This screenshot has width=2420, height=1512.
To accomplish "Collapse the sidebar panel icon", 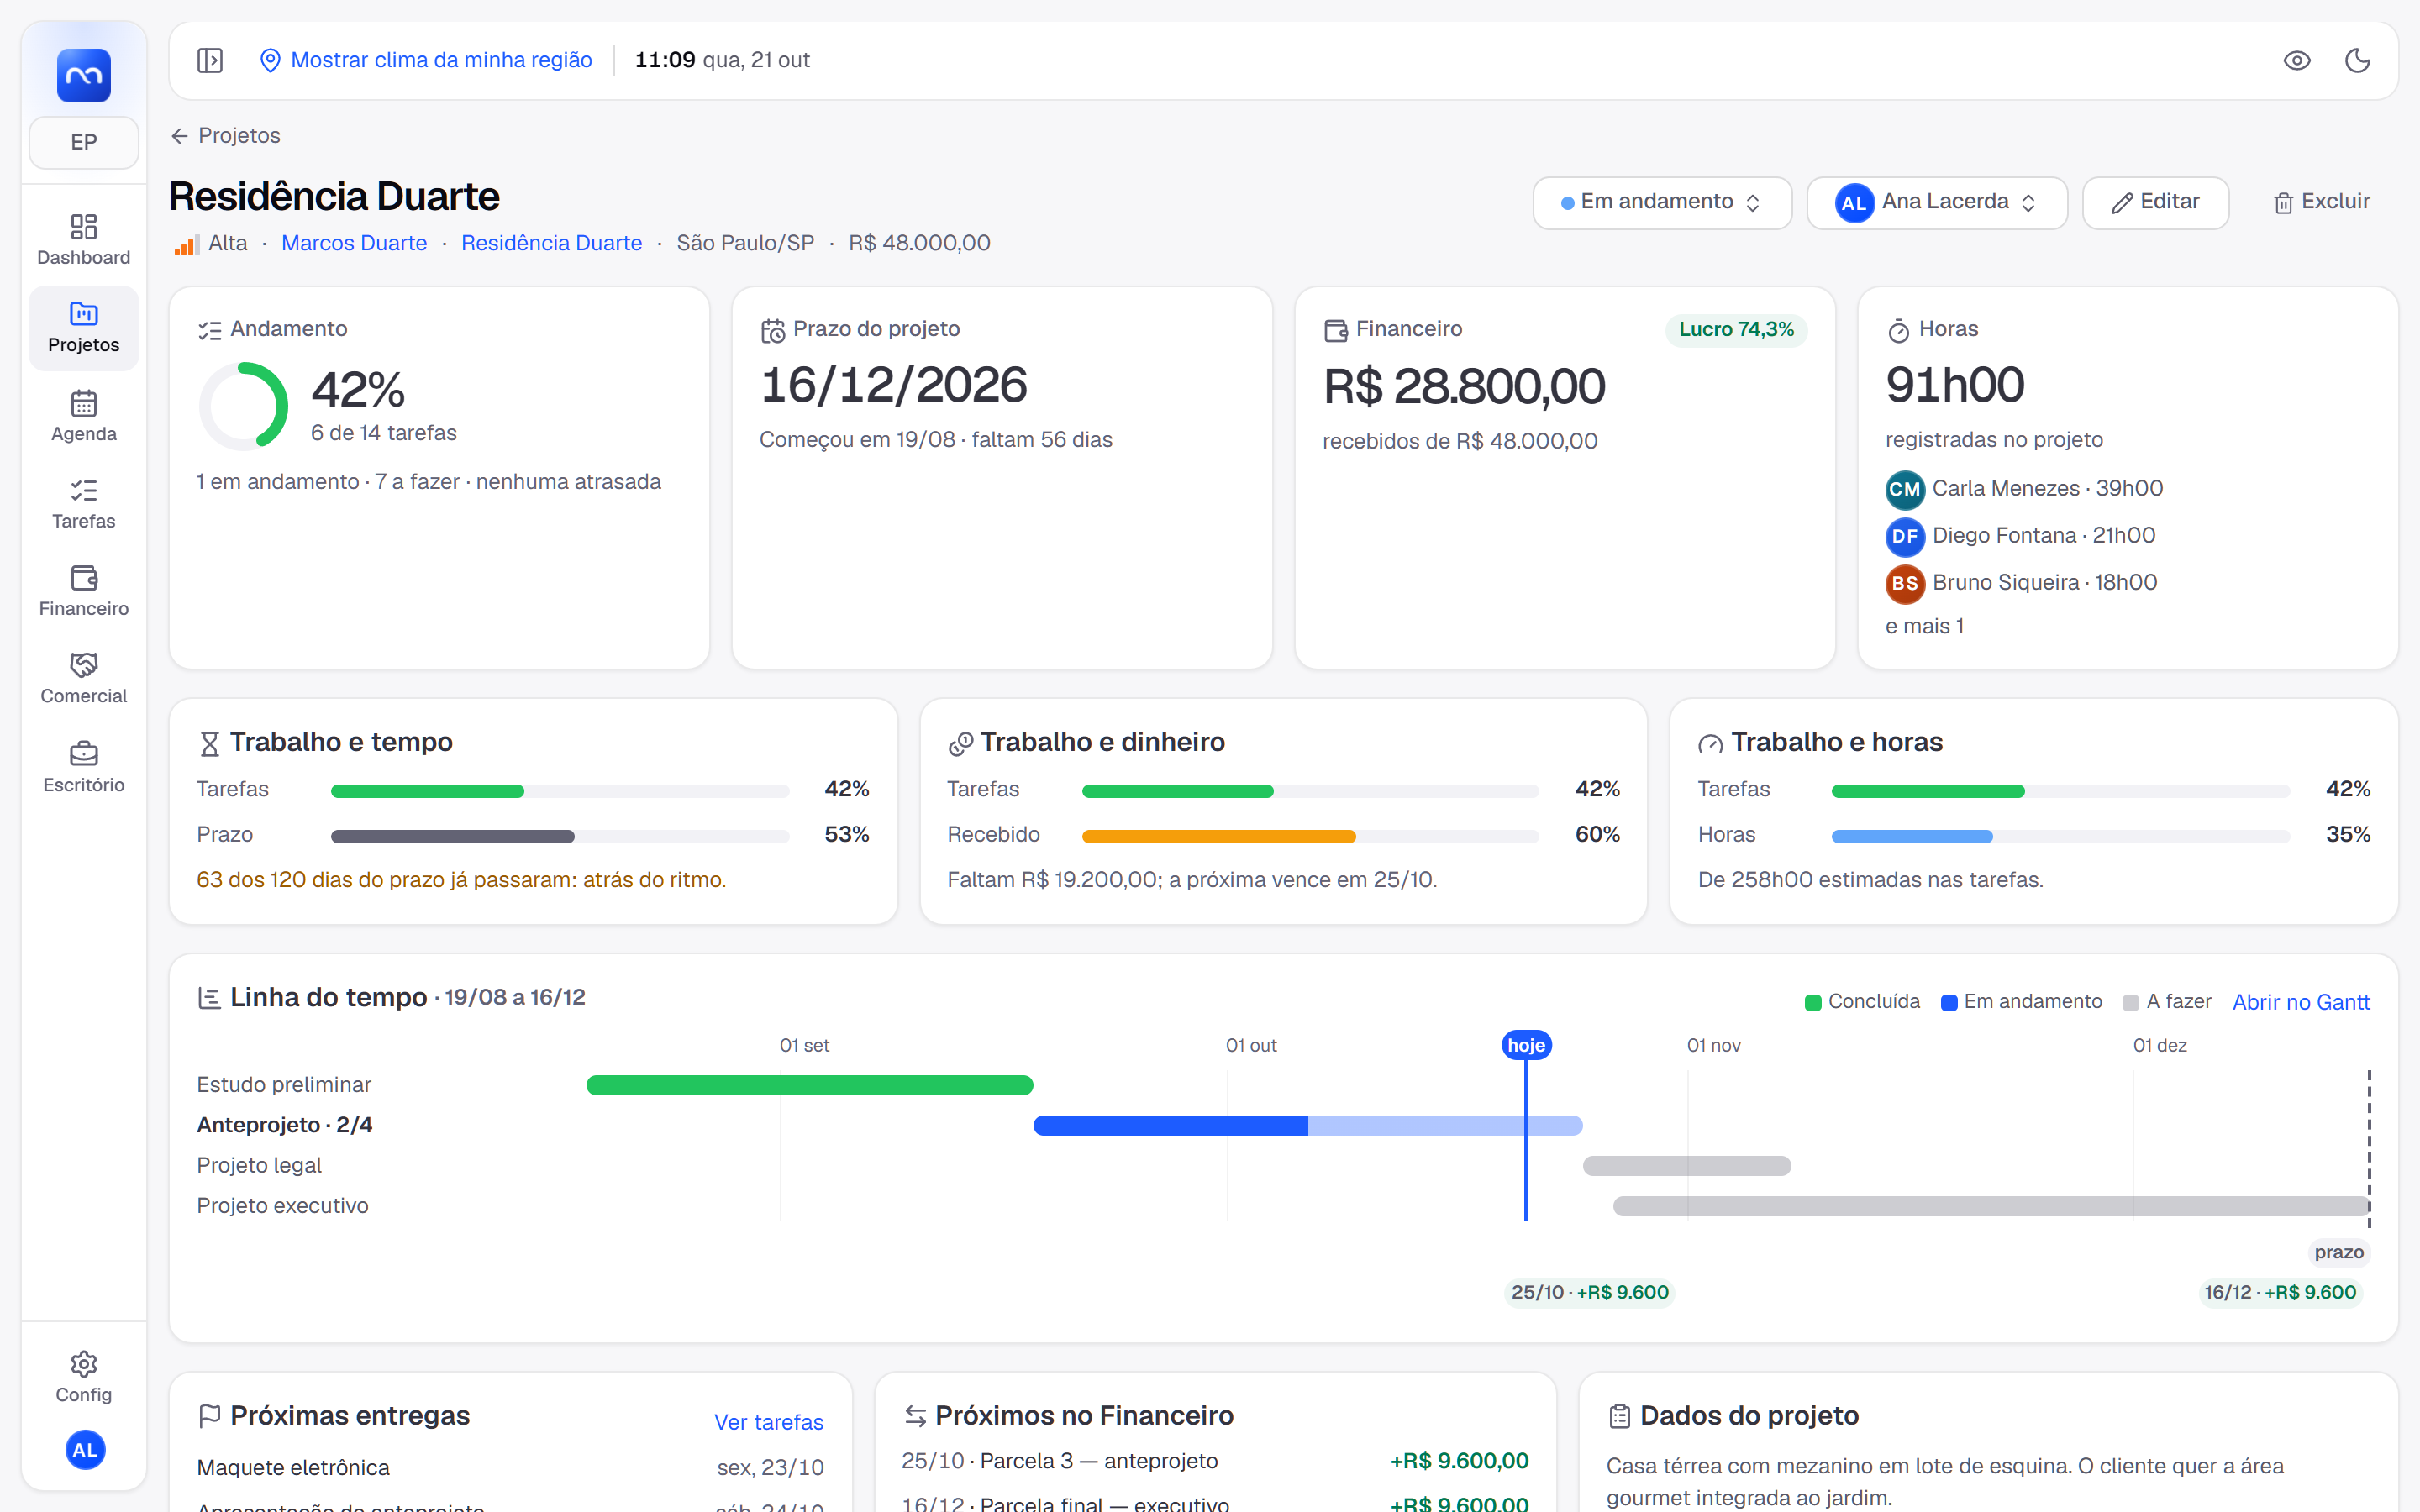I will click(x=210, y=60).
